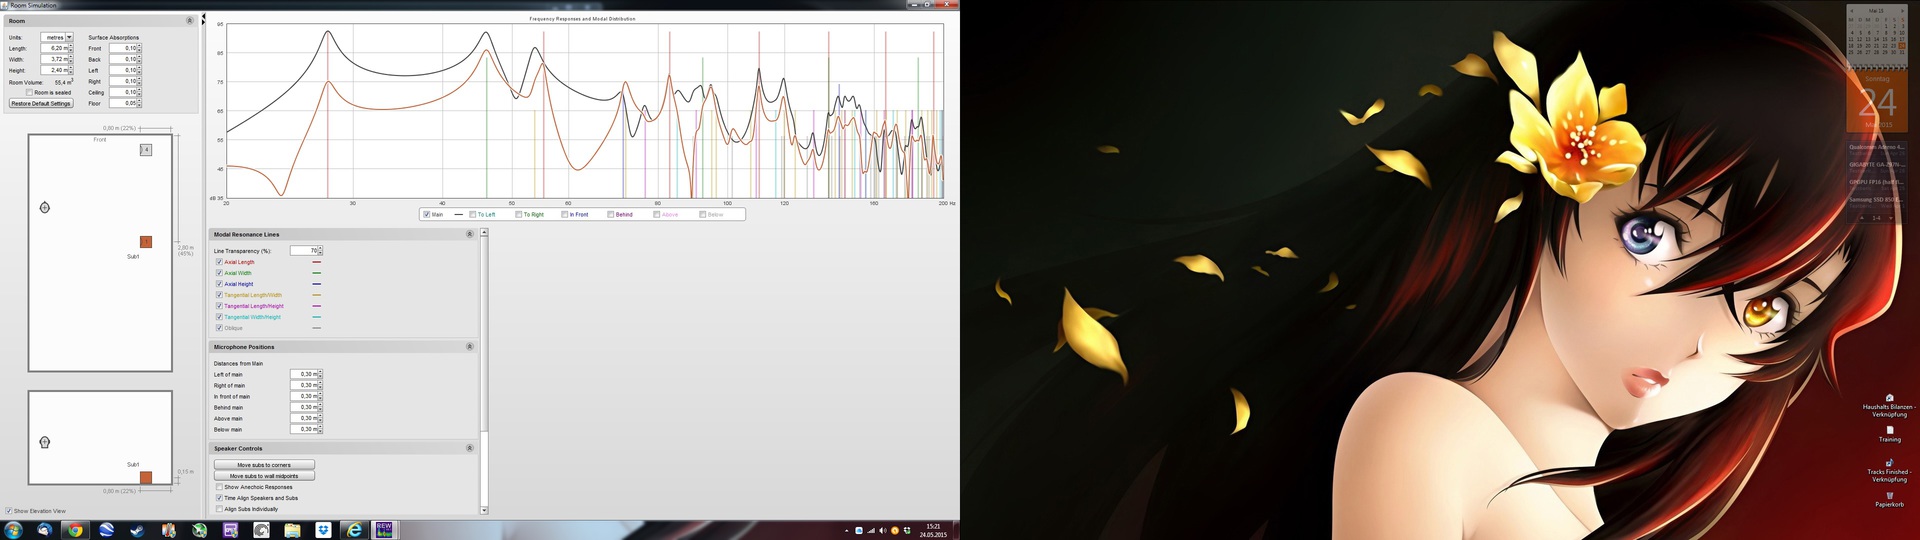This screenshot has height=540, width=1920.
Task: Click Restore Default Settings button
Action: point(41,103)
